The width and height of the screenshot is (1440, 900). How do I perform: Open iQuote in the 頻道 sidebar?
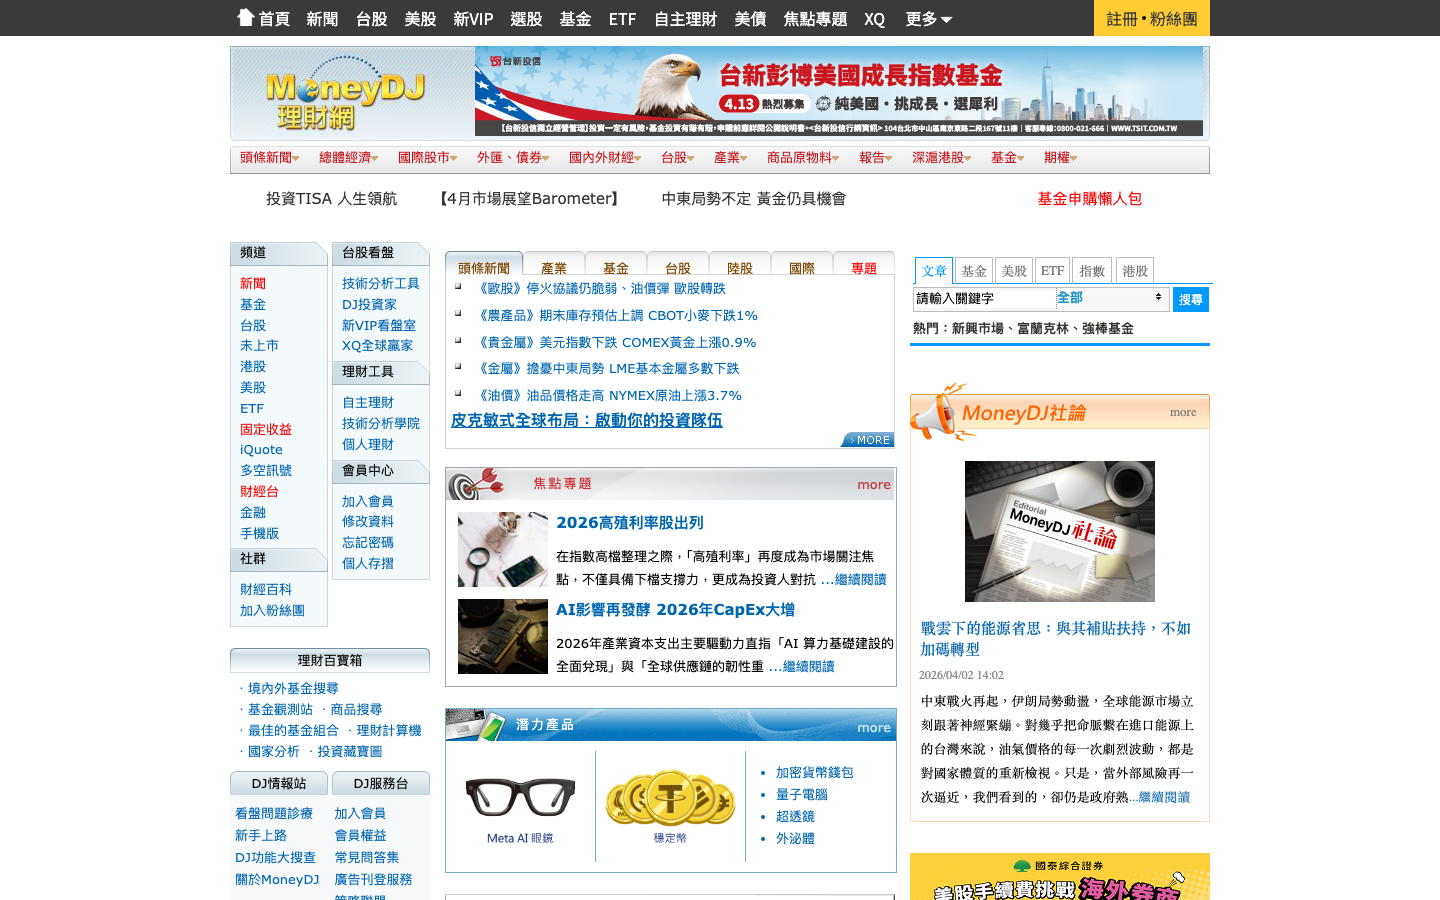click(x=261, y=450)
